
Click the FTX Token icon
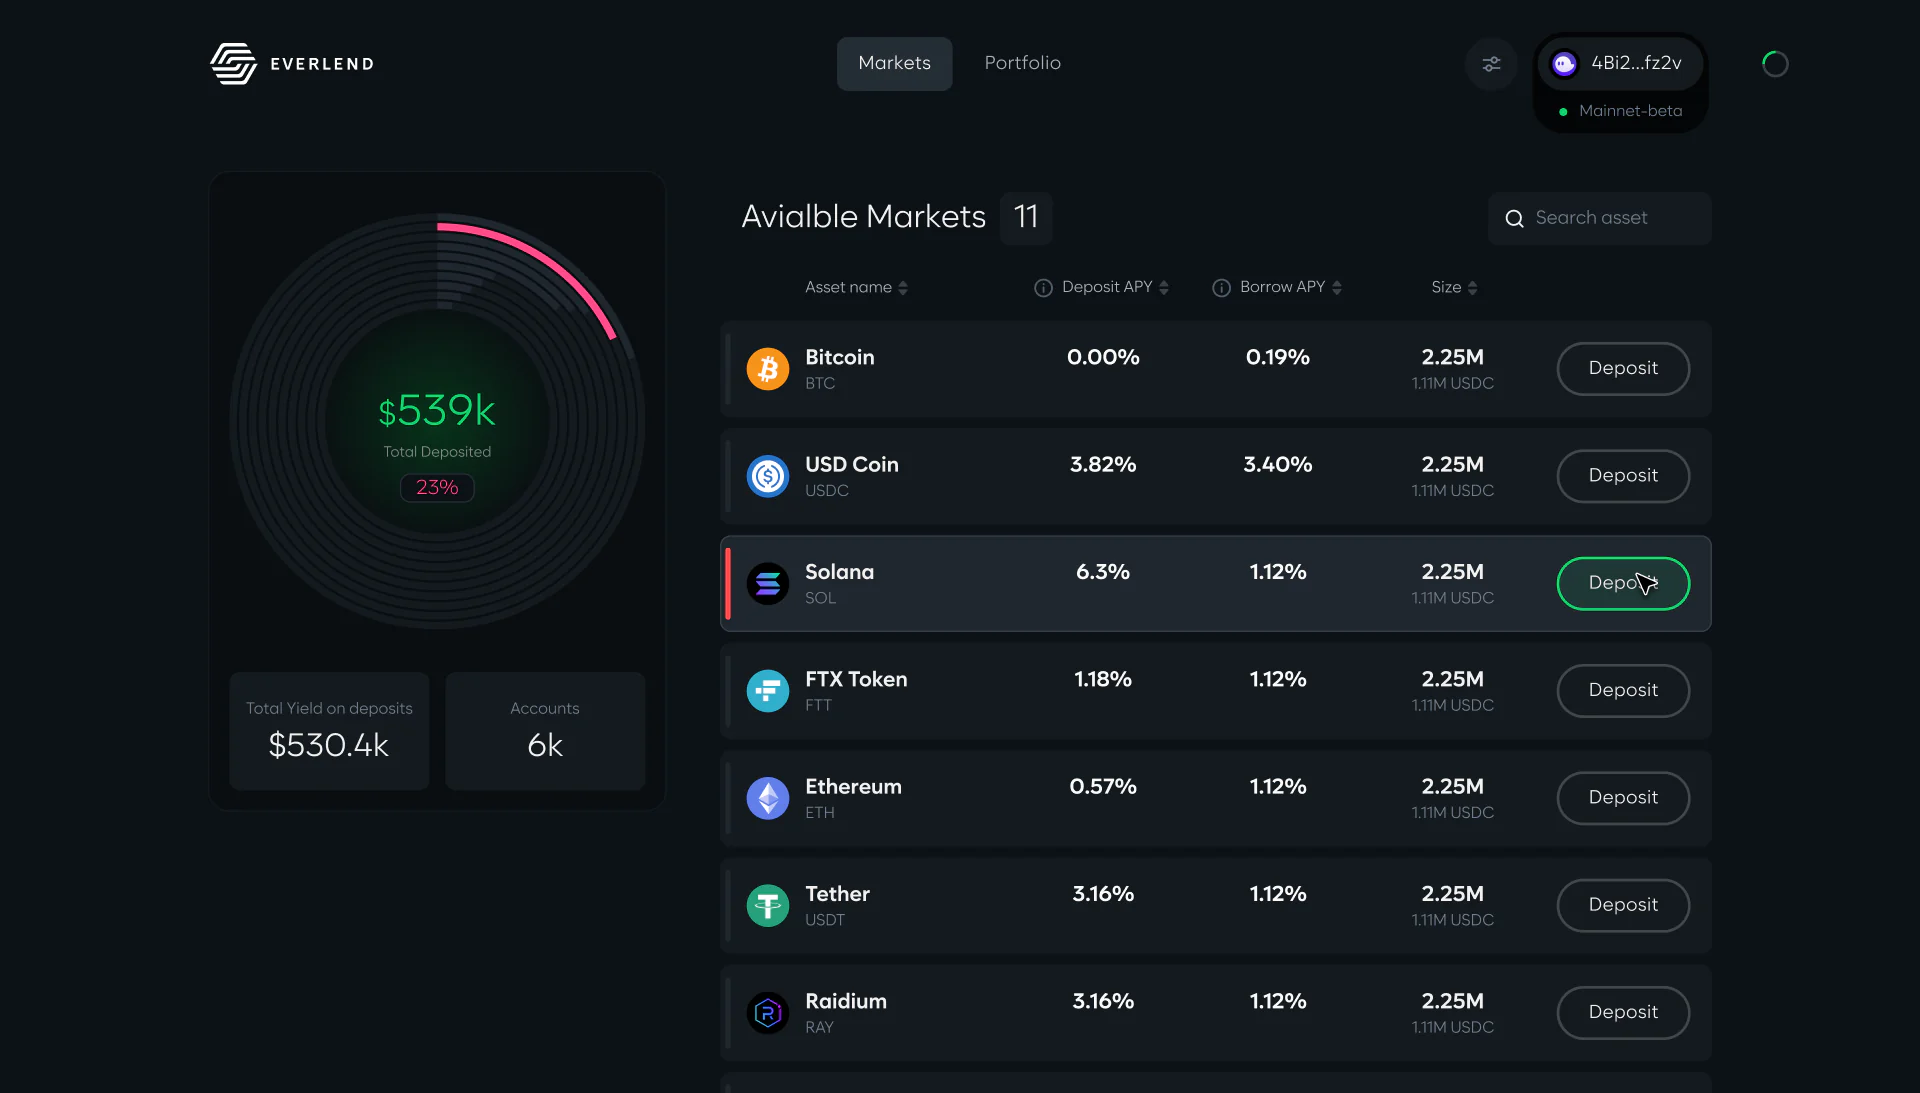click(x=768, y=691)
